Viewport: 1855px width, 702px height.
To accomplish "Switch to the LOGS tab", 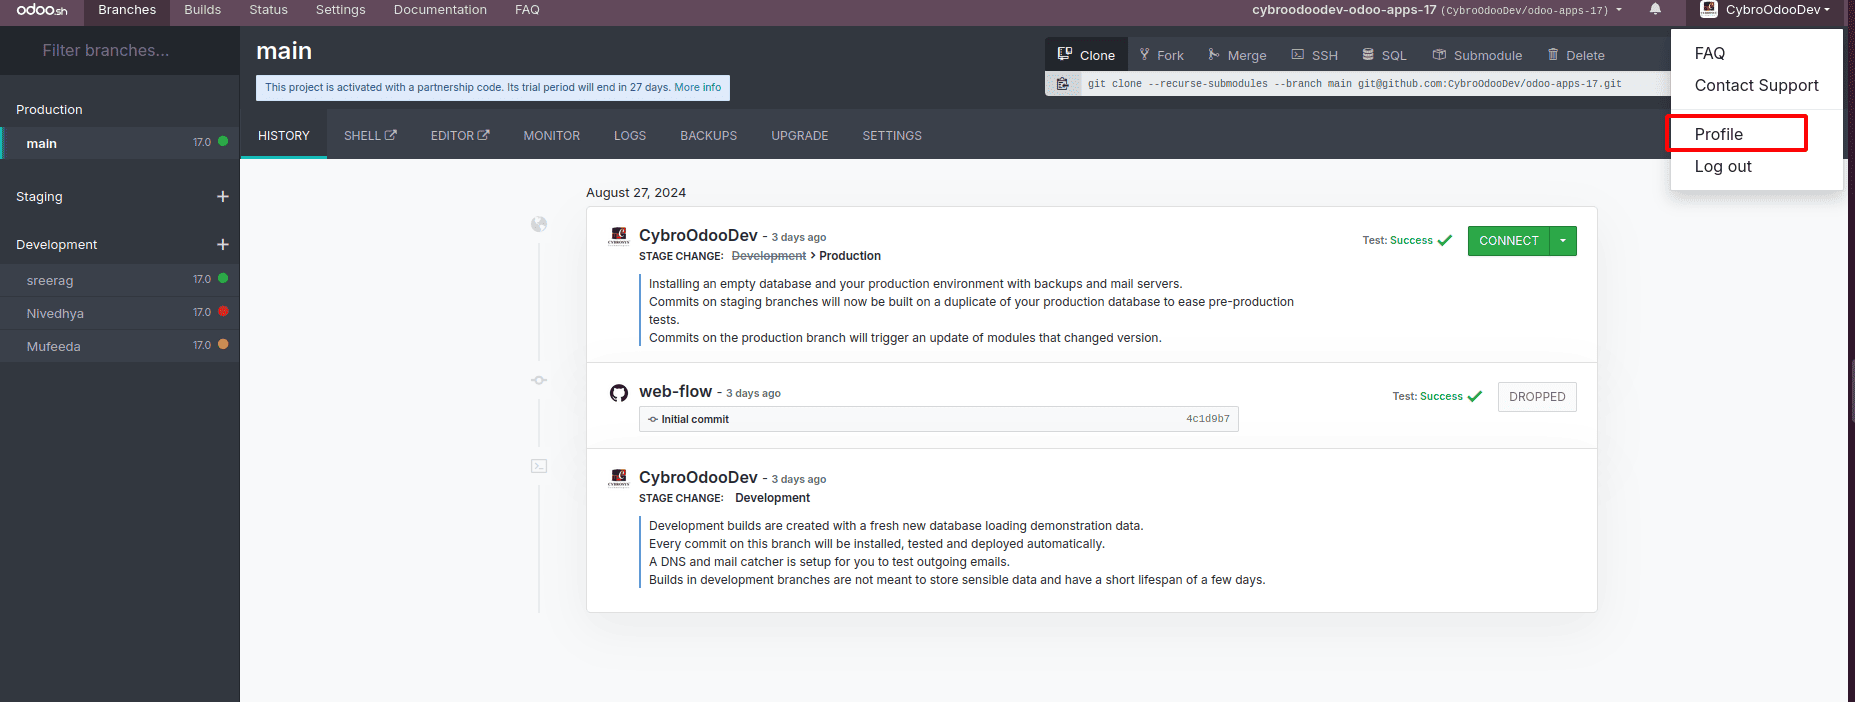I will (630, 136).
